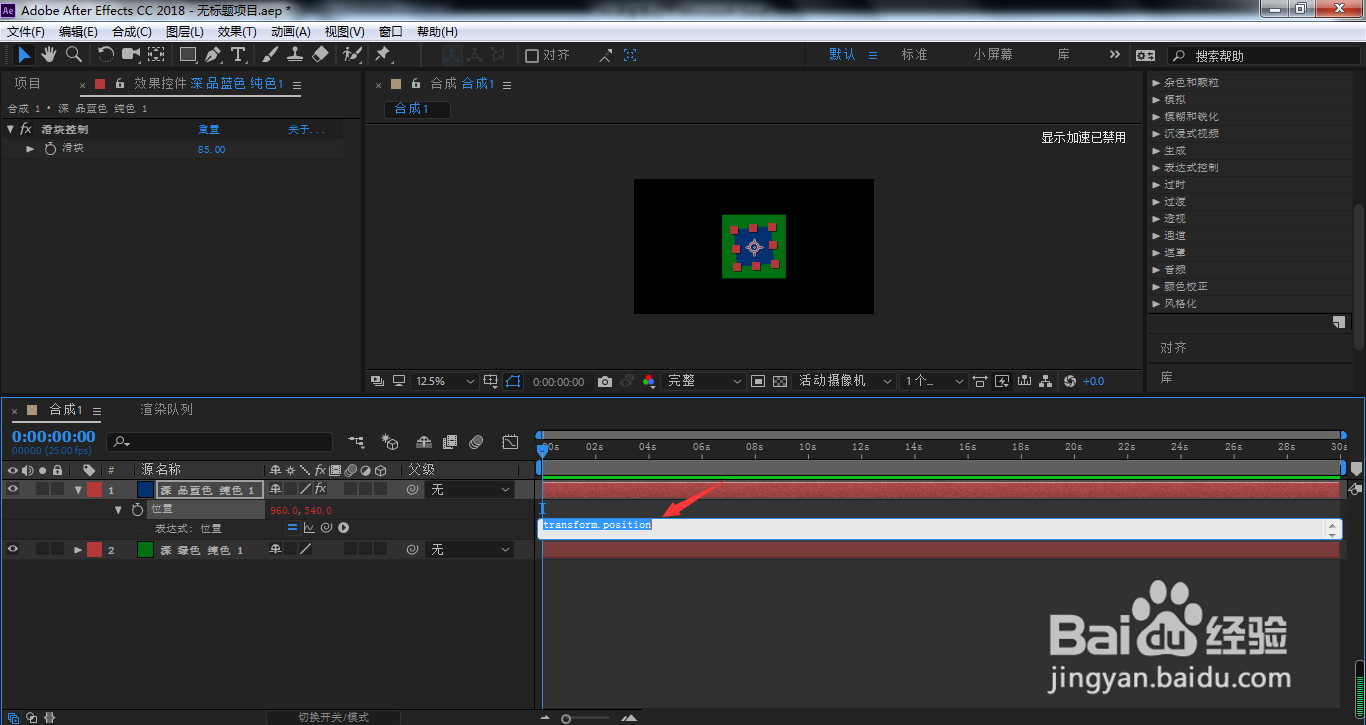Click the frame blending filmstrip icon

(x=450, y=442)
